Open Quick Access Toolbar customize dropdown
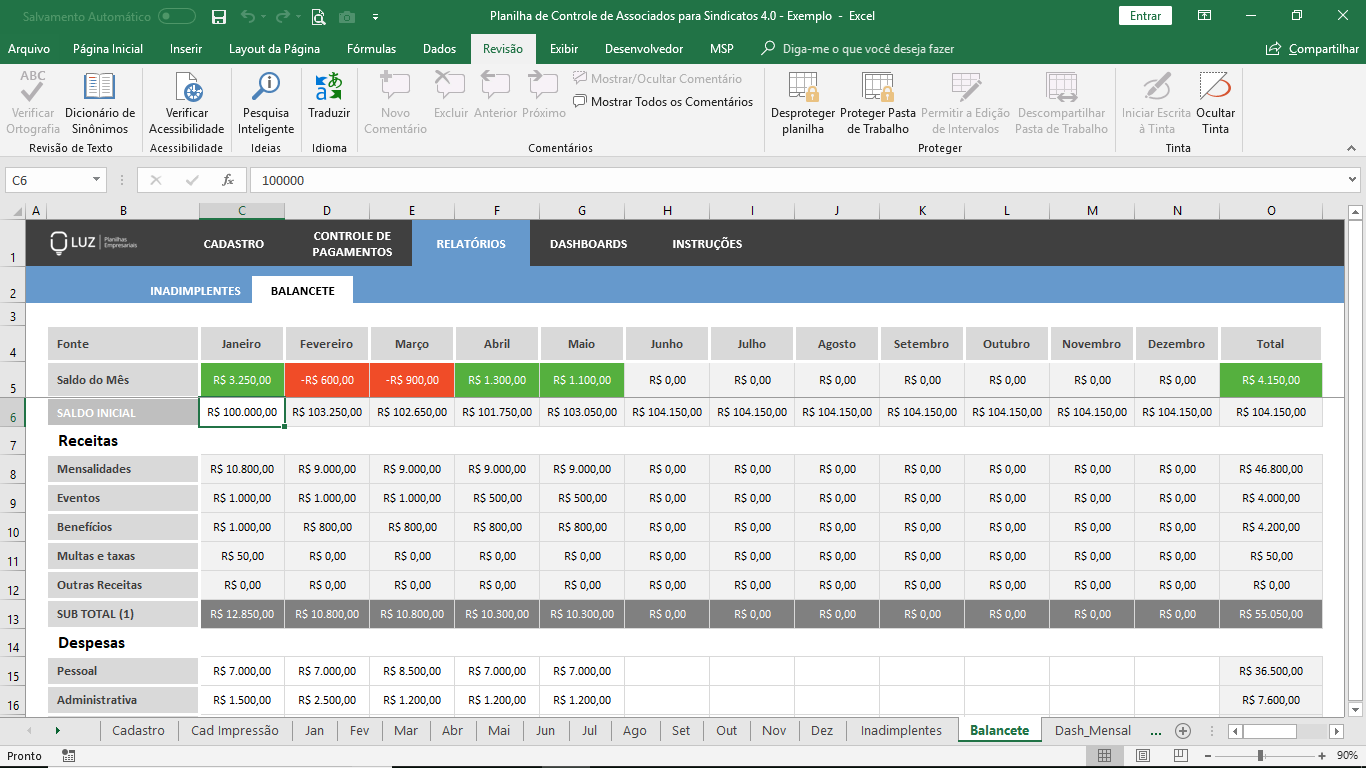This screenshot has height=768, width=1366. (x=375, y=17)
